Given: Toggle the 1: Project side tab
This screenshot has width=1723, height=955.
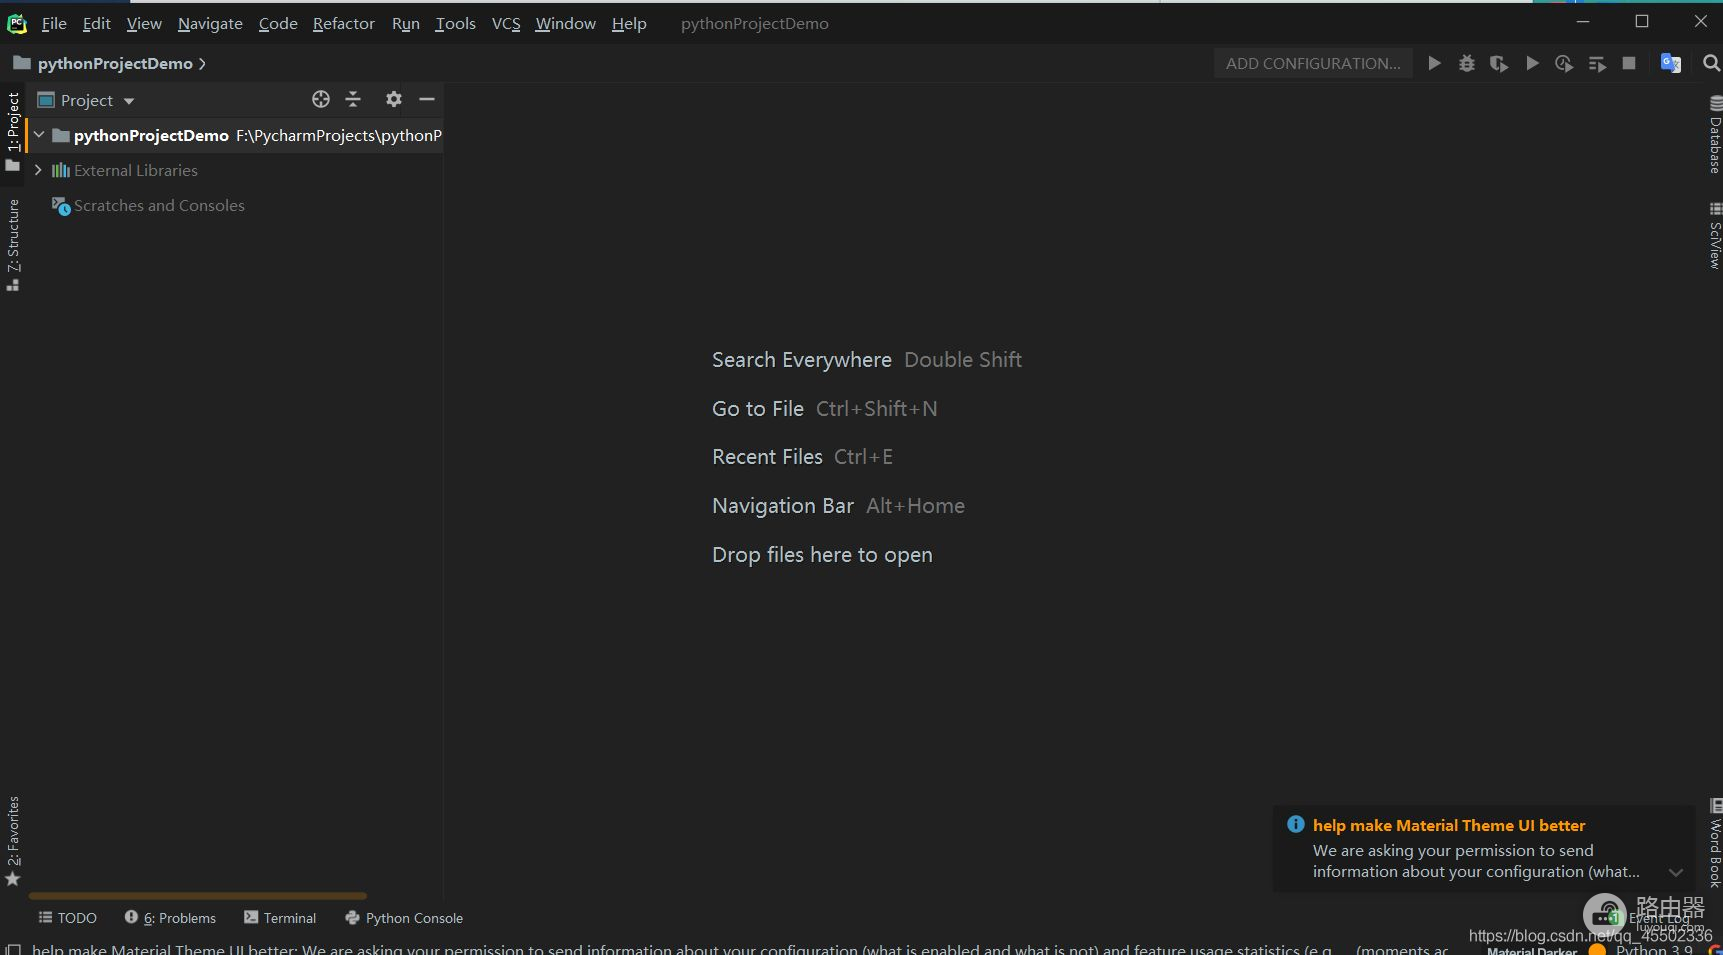Looking at the screenshot, I should (x=13, y=131).
